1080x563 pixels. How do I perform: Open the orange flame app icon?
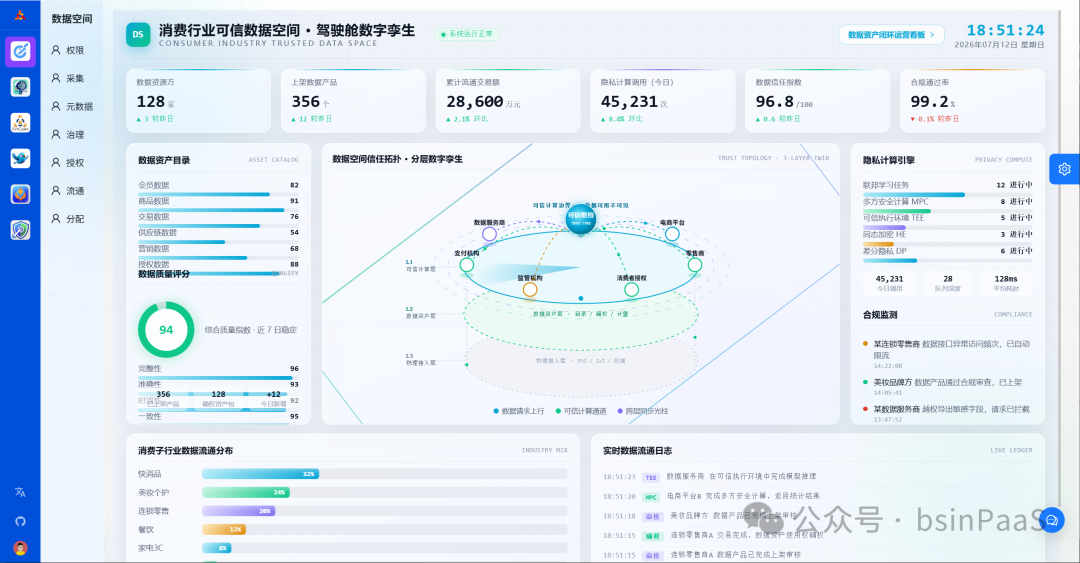click(20, 194)
